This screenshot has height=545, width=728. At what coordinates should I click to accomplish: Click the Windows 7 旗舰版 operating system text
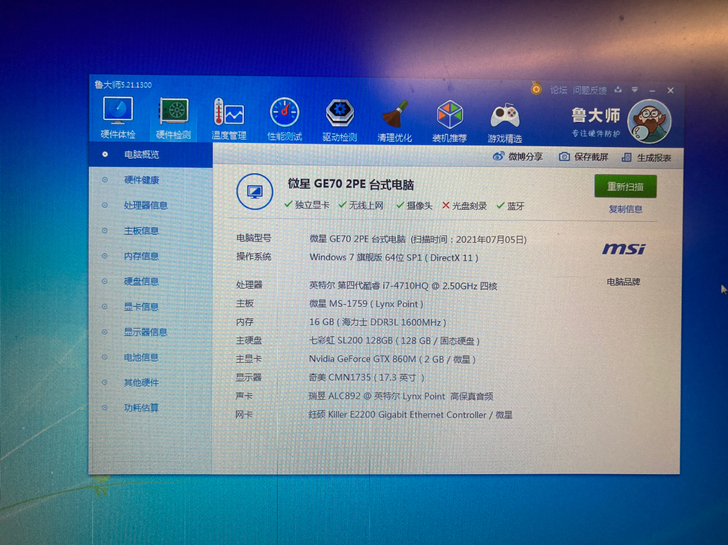pyautogui.click(x=394, y=257)
